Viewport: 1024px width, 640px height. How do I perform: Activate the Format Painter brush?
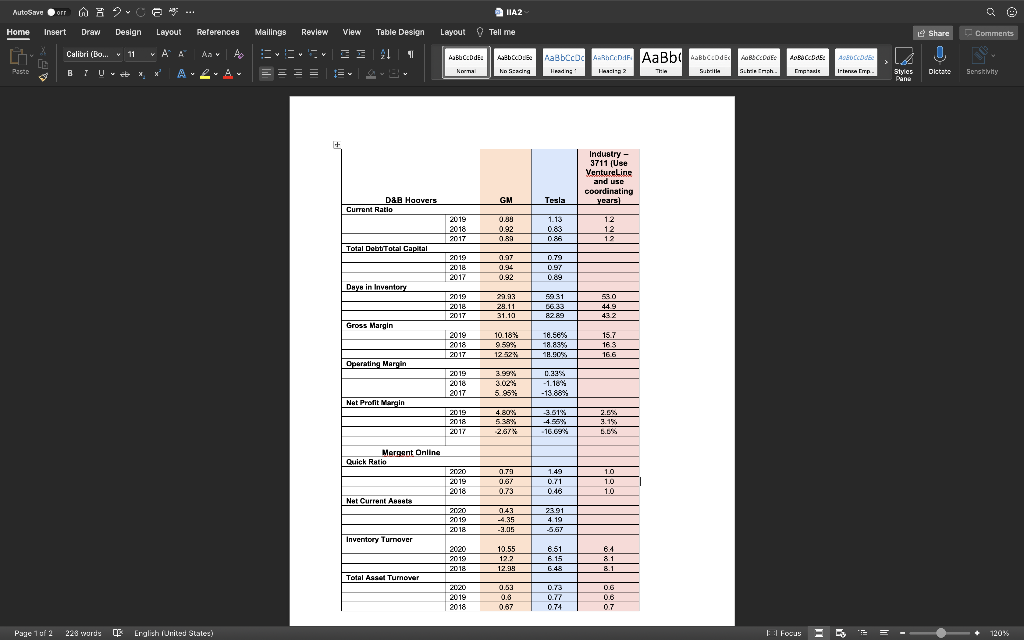tap(43, 77)
